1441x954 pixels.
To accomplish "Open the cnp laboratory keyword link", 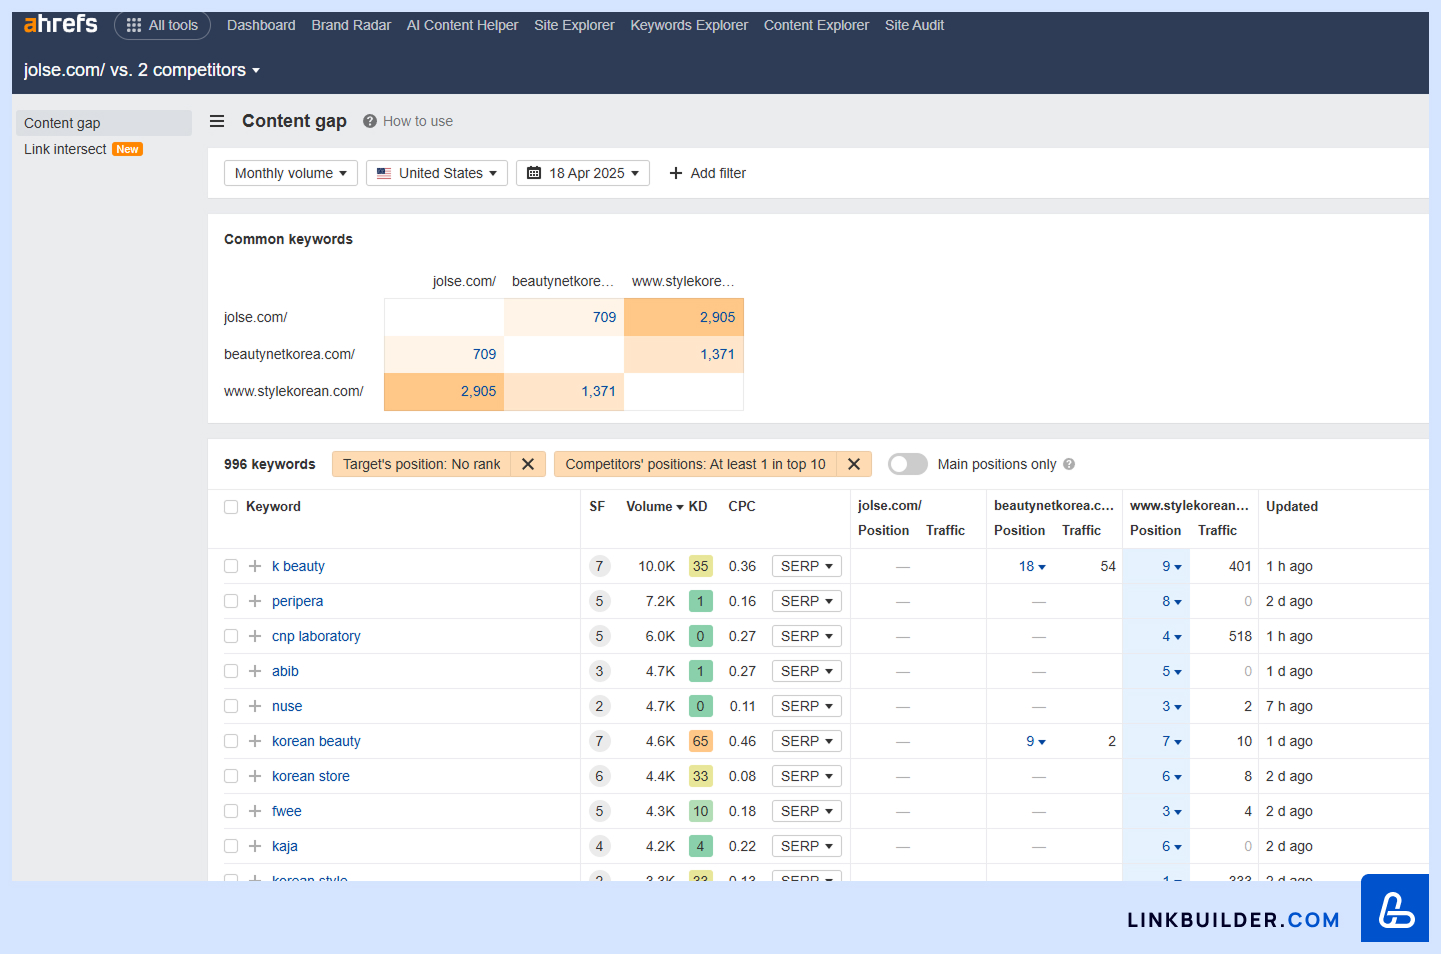I will (x=316, y=636).
